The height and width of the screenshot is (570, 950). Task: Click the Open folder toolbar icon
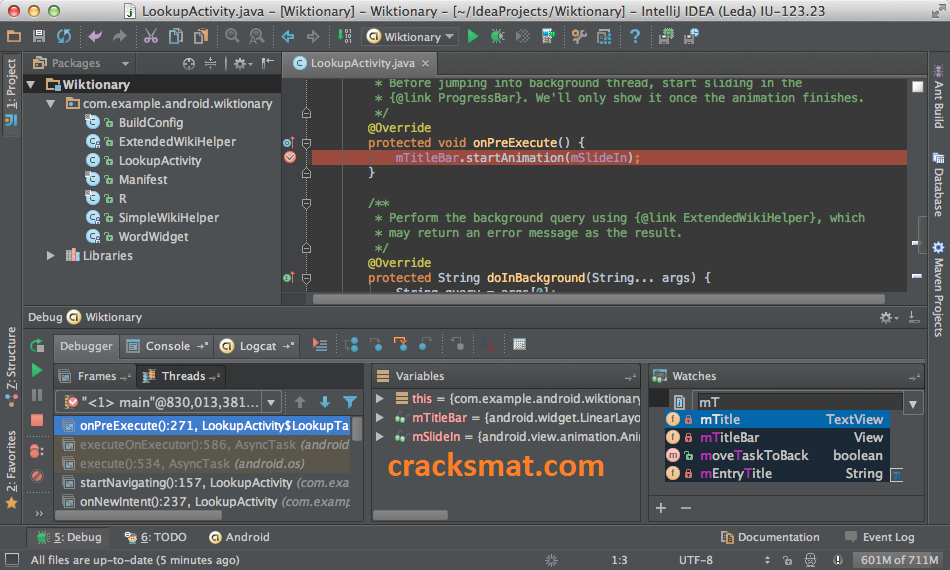[13, 36]
